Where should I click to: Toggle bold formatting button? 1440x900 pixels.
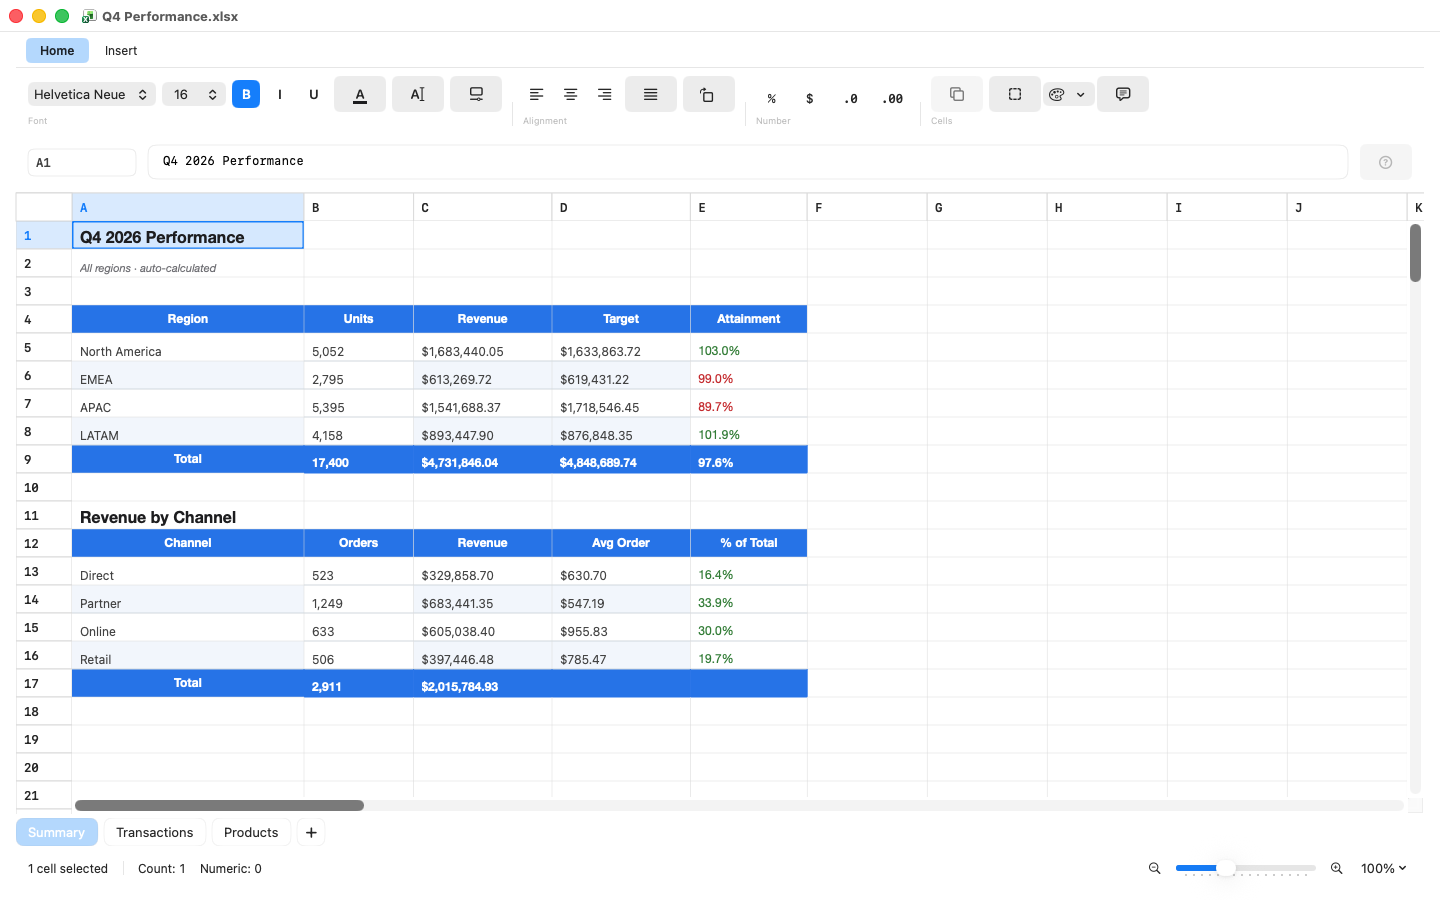click(246, 94)
